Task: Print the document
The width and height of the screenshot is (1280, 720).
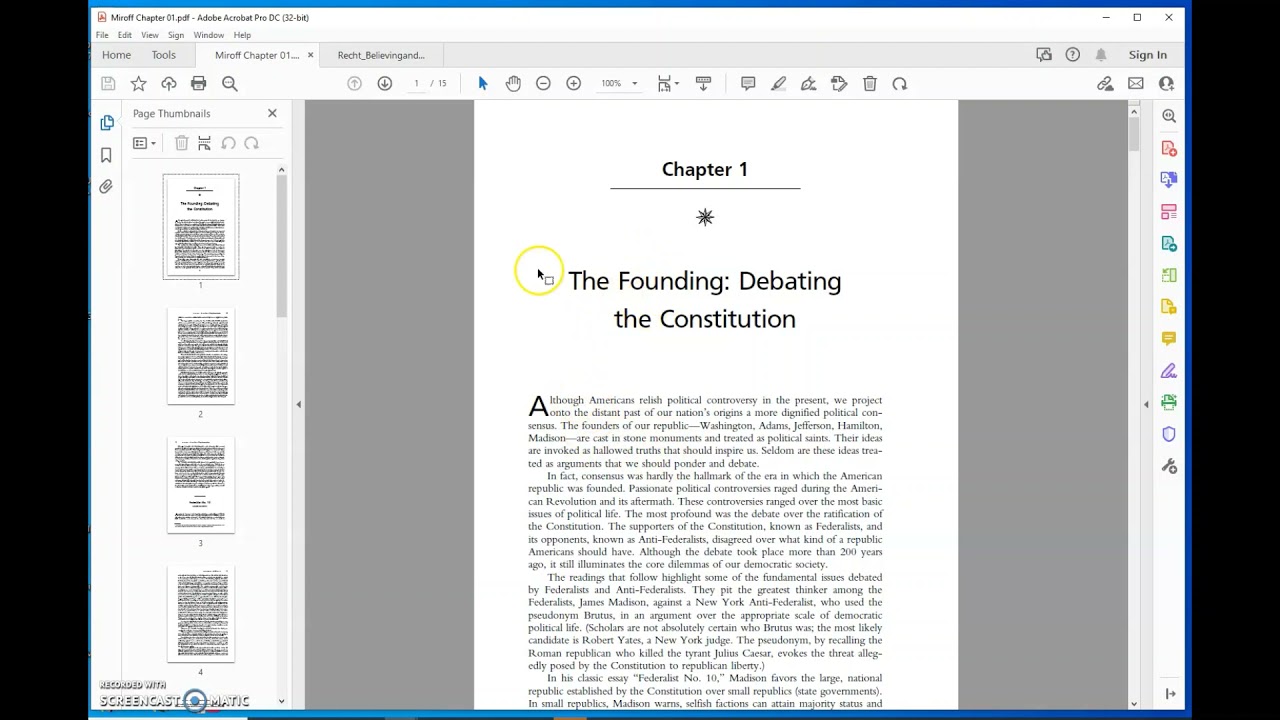Action: click(x=198, y=84)
